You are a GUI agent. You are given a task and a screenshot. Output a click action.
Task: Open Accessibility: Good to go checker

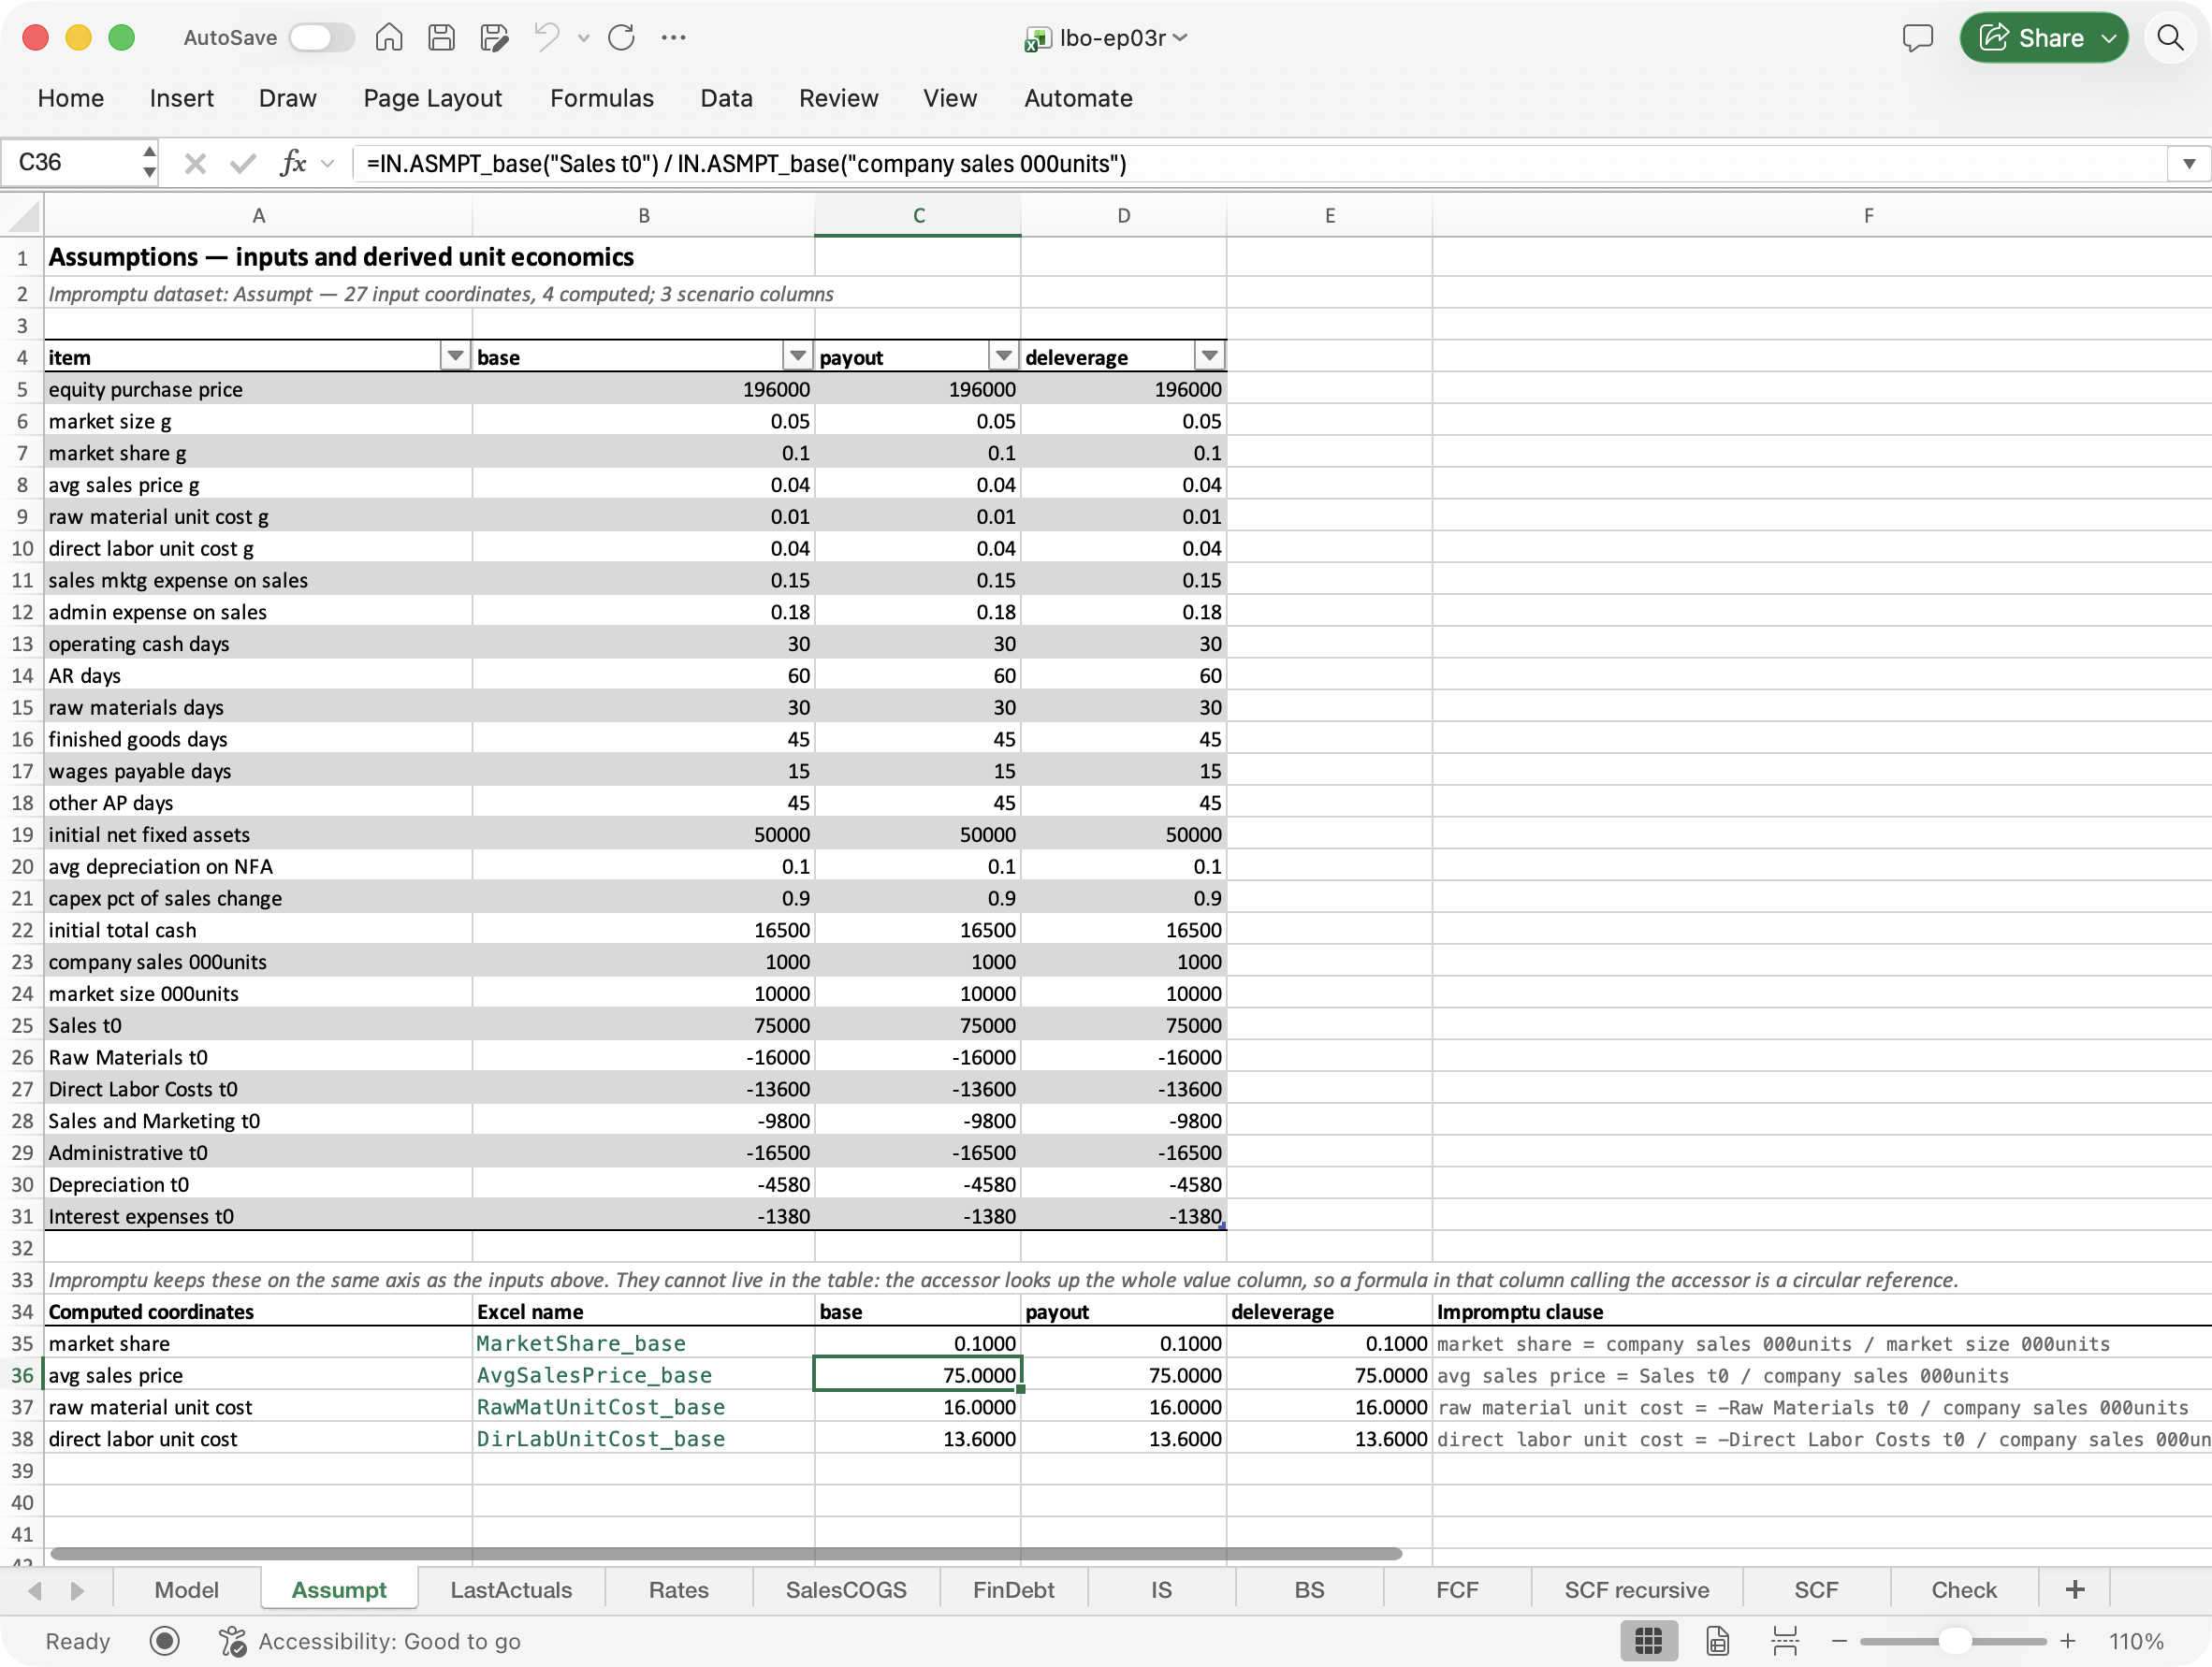(370, 1641)
